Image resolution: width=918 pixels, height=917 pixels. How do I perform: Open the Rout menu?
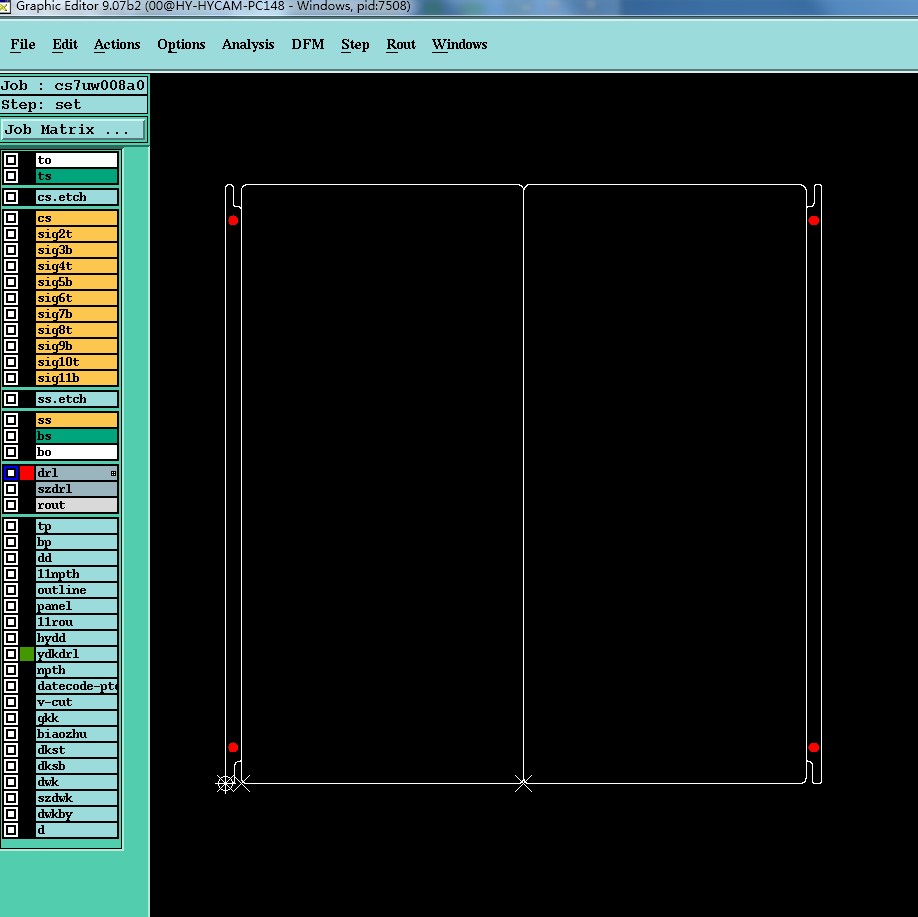[400, 45]
